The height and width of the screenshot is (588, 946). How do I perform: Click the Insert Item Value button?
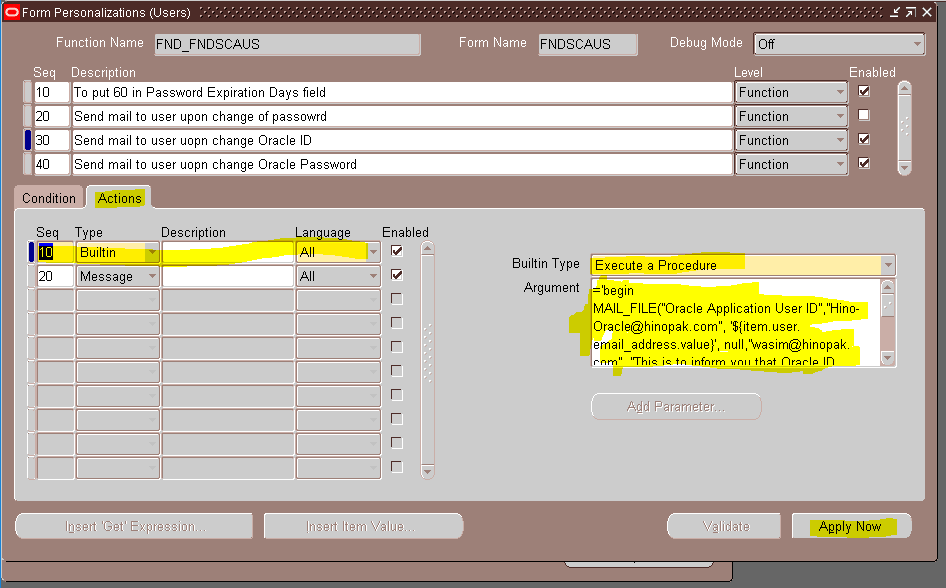click(362, 525)
